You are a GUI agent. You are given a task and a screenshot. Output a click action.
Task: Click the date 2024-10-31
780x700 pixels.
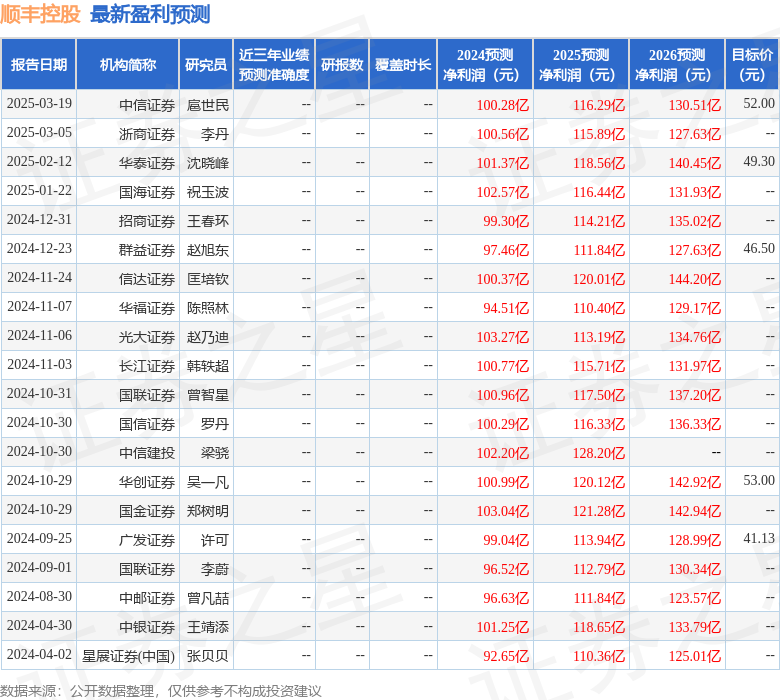coord(39,394)
